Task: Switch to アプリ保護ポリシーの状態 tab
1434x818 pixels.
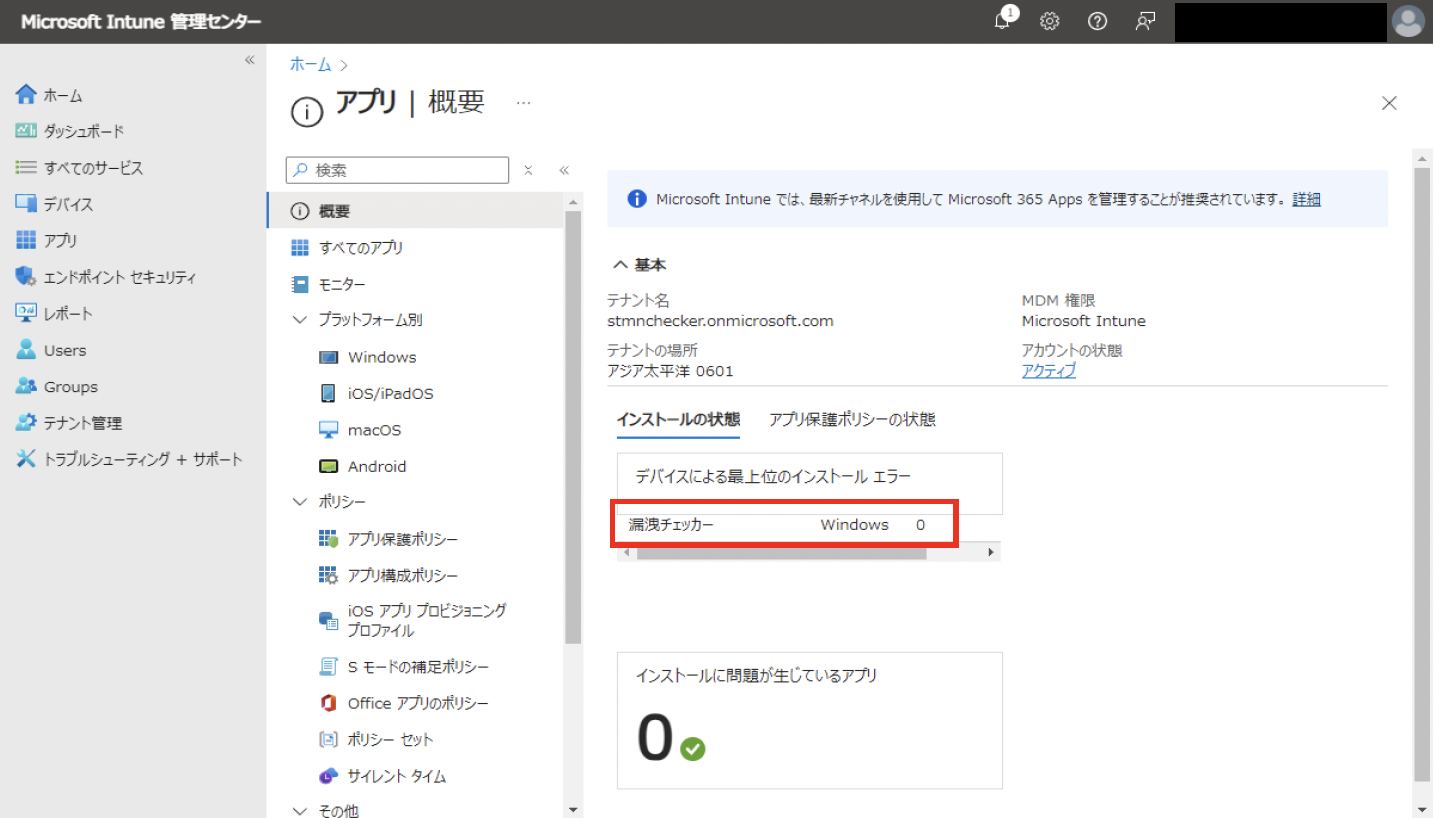Action: (852, 420)
